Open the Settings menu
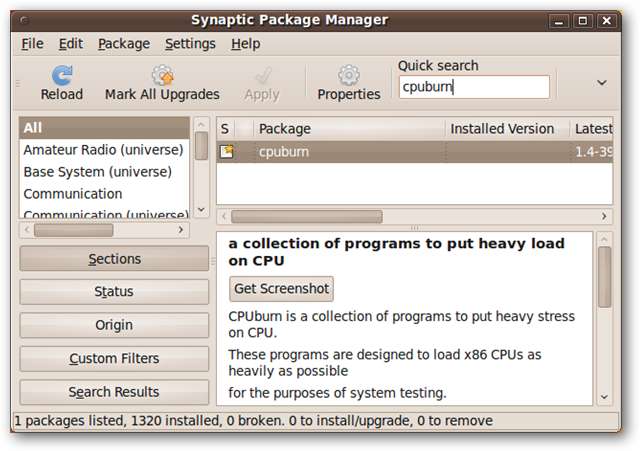This screenshot has height=451, width=640. [x=190, y=44]
